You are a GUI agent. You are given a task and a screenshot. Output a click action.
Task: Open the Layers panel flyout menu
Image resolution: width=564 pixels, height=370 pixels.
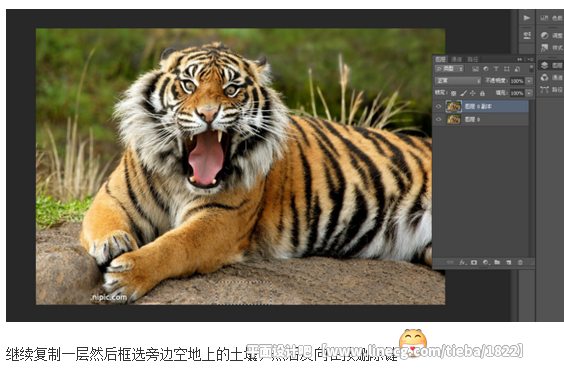pos(530,59)
